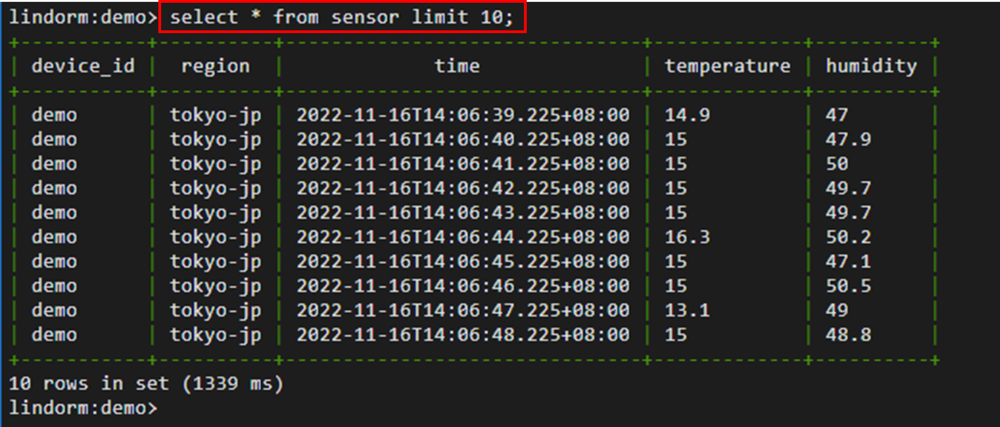Click the timestamp ending 14:06:48.225+08:00
Viewport: 1000px width, 427px height.
(x=463, y=334)
